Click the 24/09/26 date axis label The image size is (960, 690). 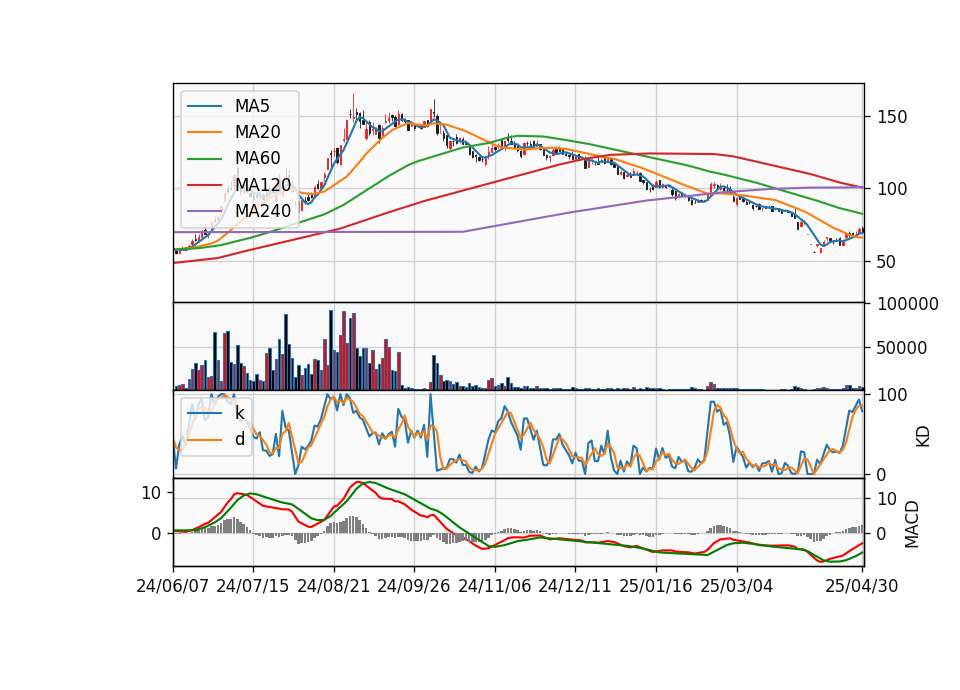tap(413, 586)
